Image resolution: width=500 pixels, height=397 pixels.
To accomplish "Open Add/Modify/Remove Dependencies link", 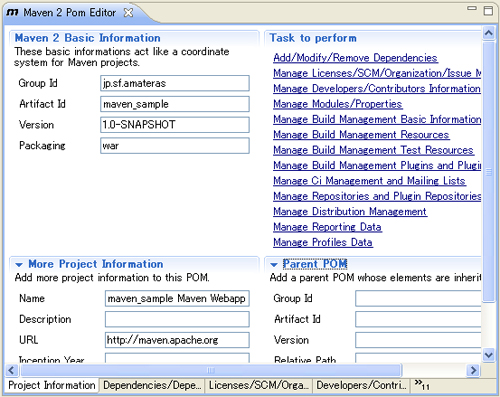I will click(x=355, y=58).
